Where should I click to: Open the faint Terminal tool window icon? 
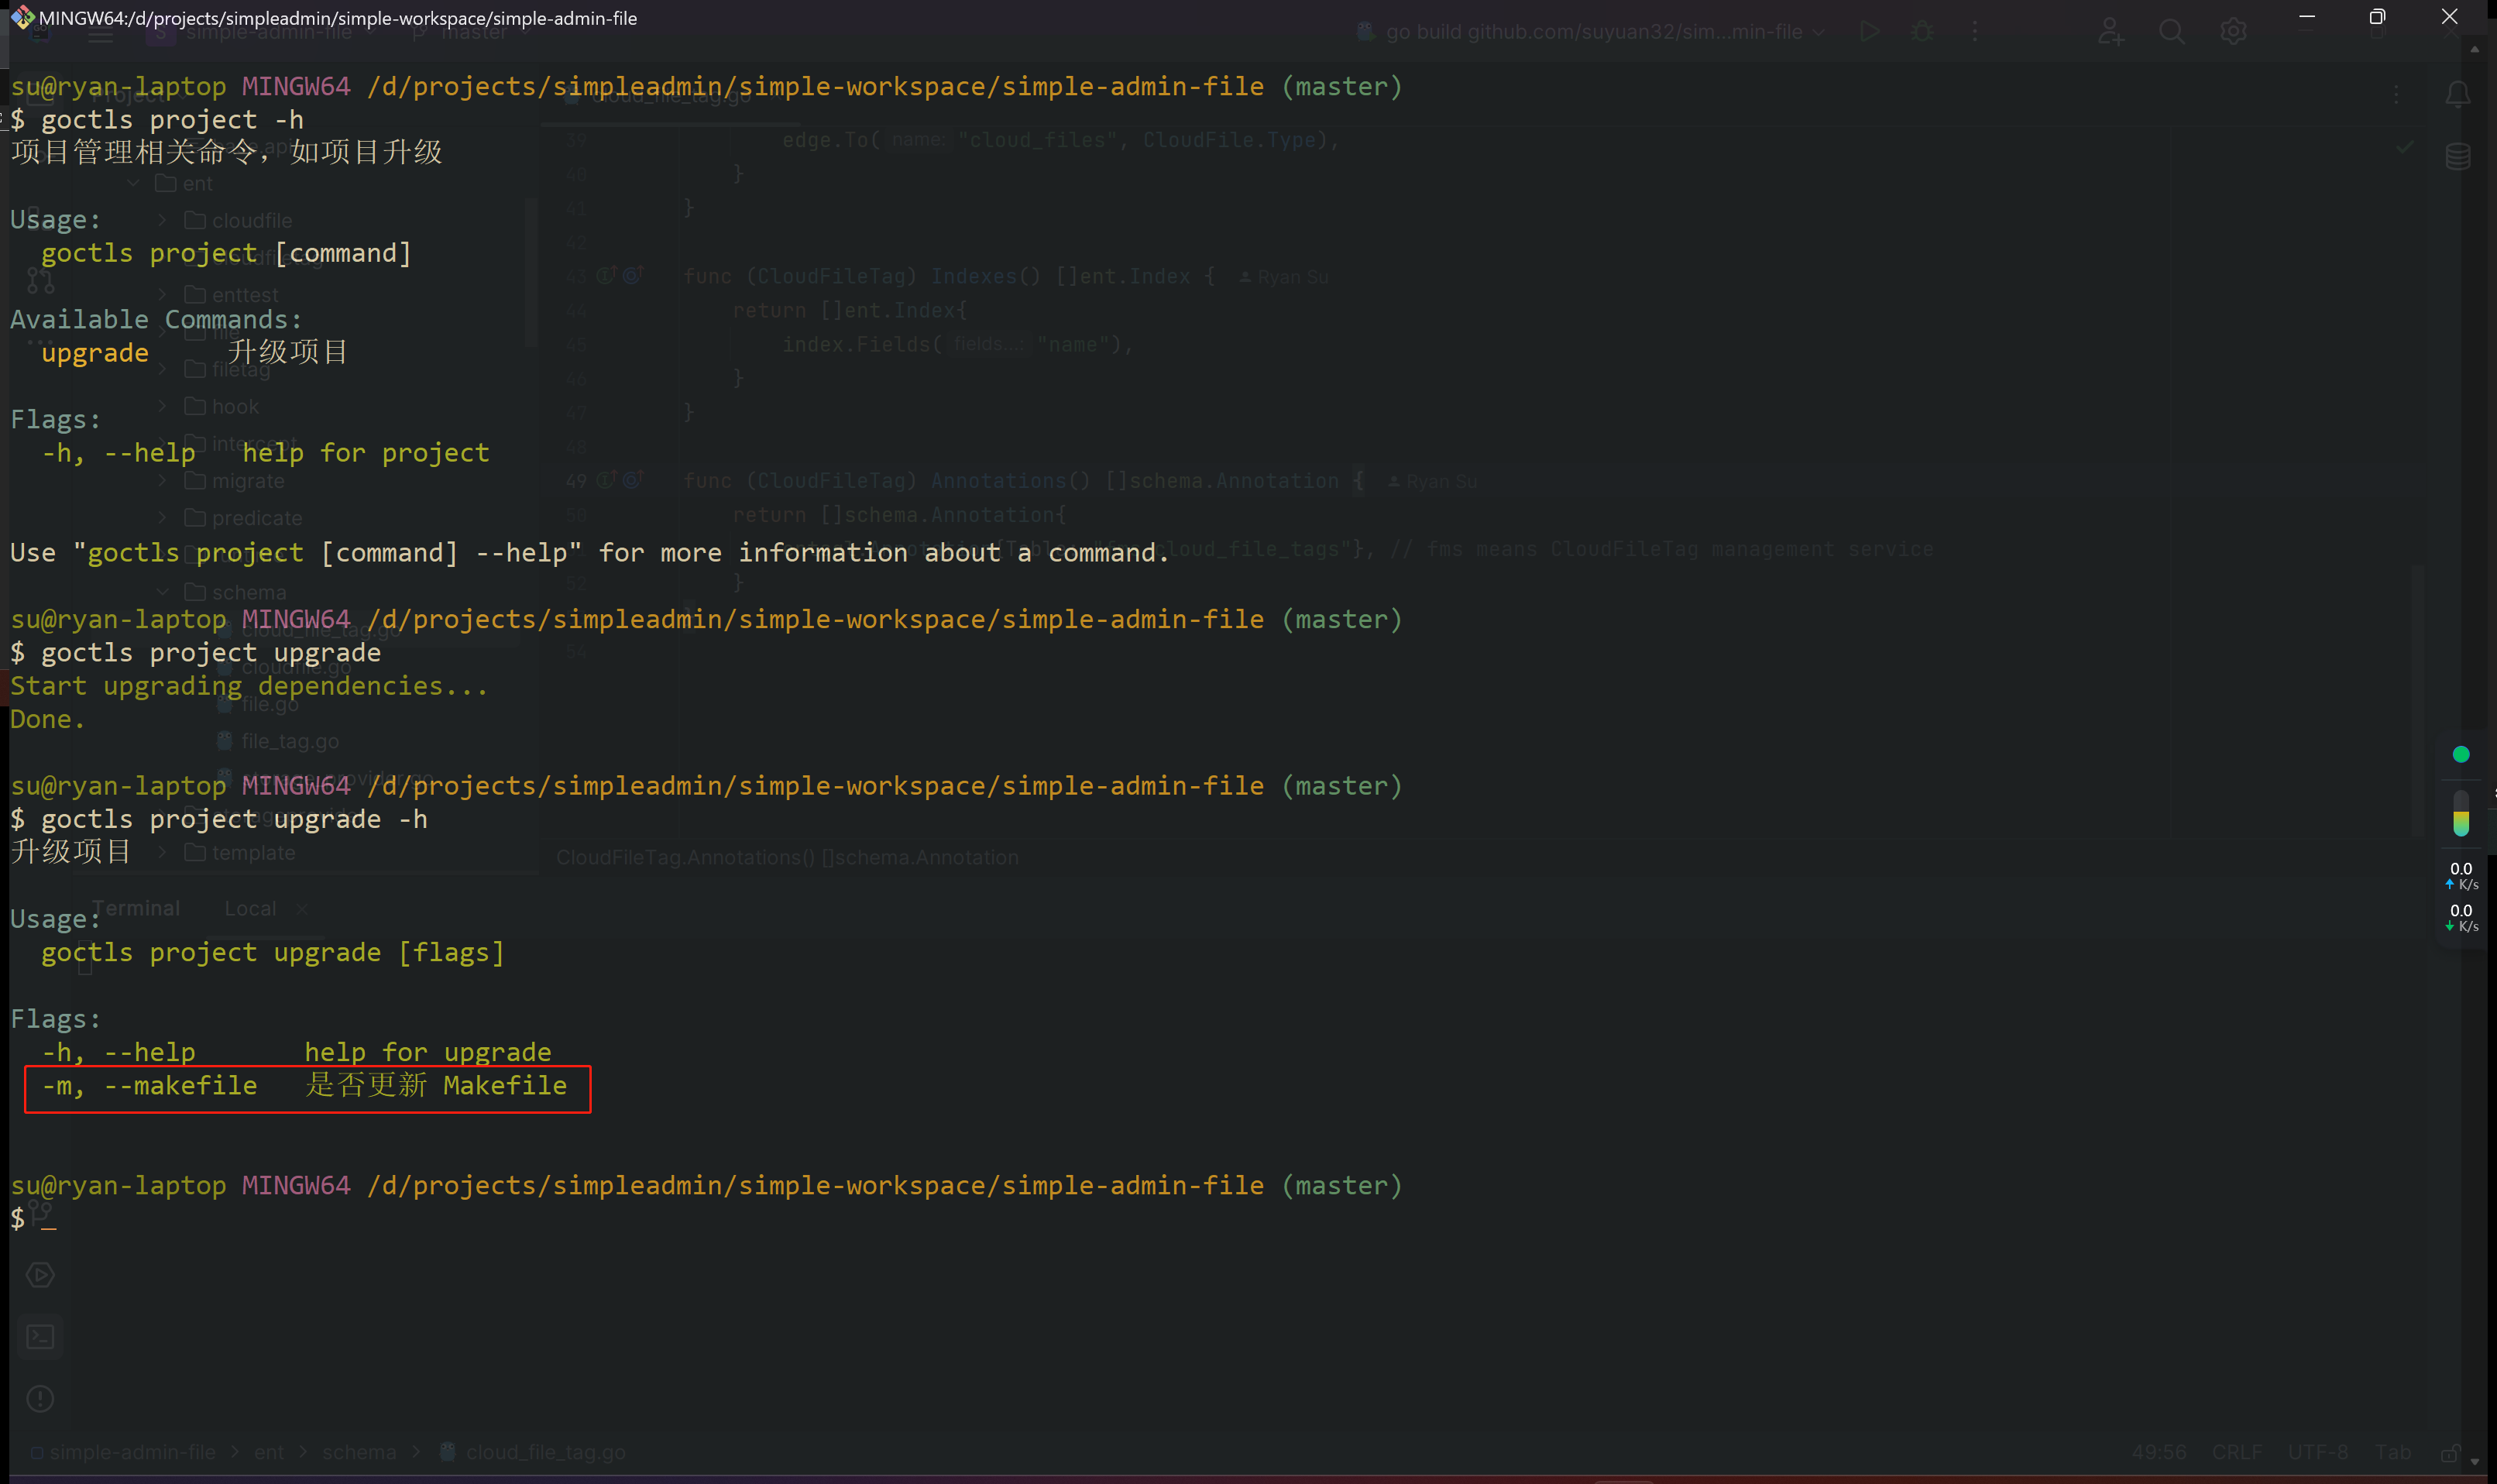pyautogui.click(x=40, y=1337)
